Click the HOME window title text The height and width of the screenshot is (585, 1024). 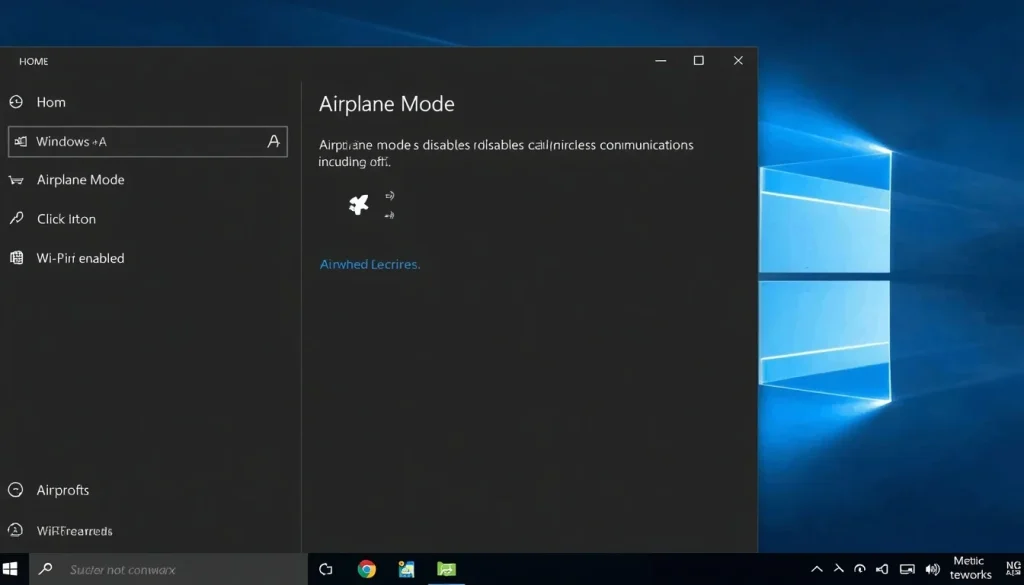[x=33, y=61]
